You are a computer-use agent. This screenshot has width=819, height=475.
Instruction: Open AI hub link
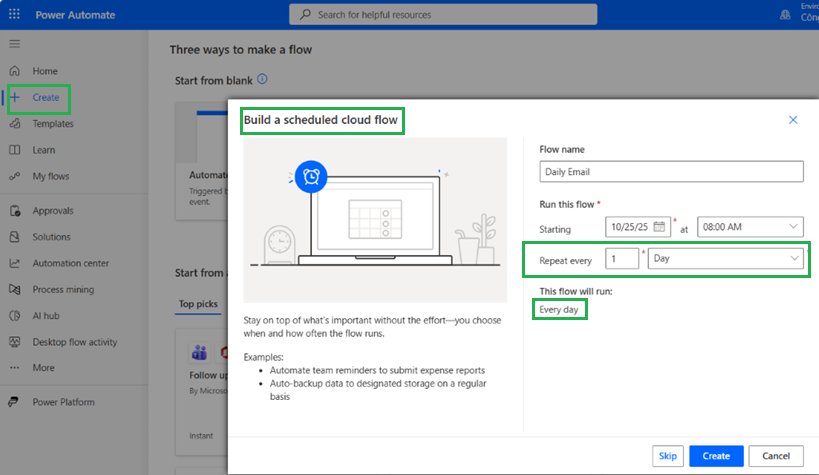[46, 316]
